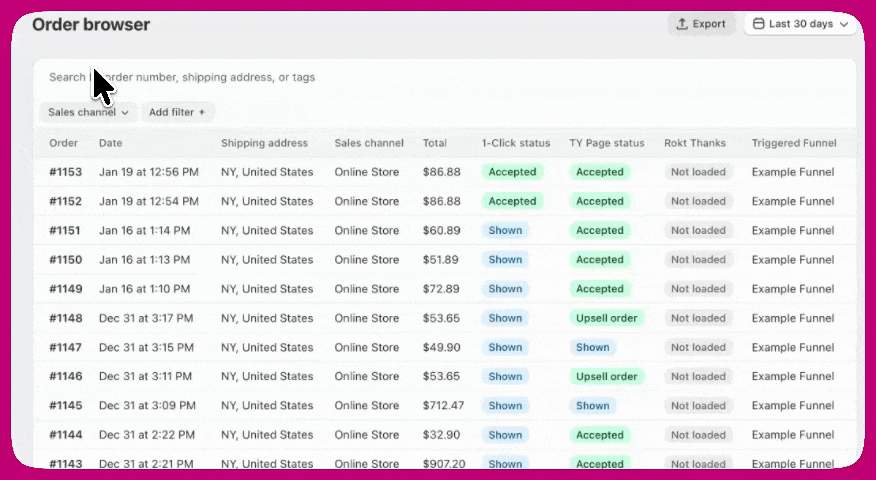Click Online Store cell for order #1151

point(367,230)
